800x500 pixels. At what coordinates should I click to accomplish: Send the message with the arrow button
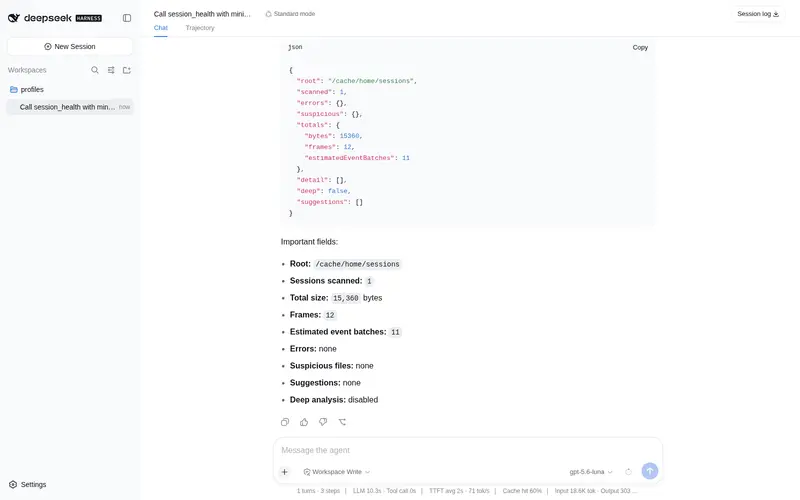[x=649, y=471]
